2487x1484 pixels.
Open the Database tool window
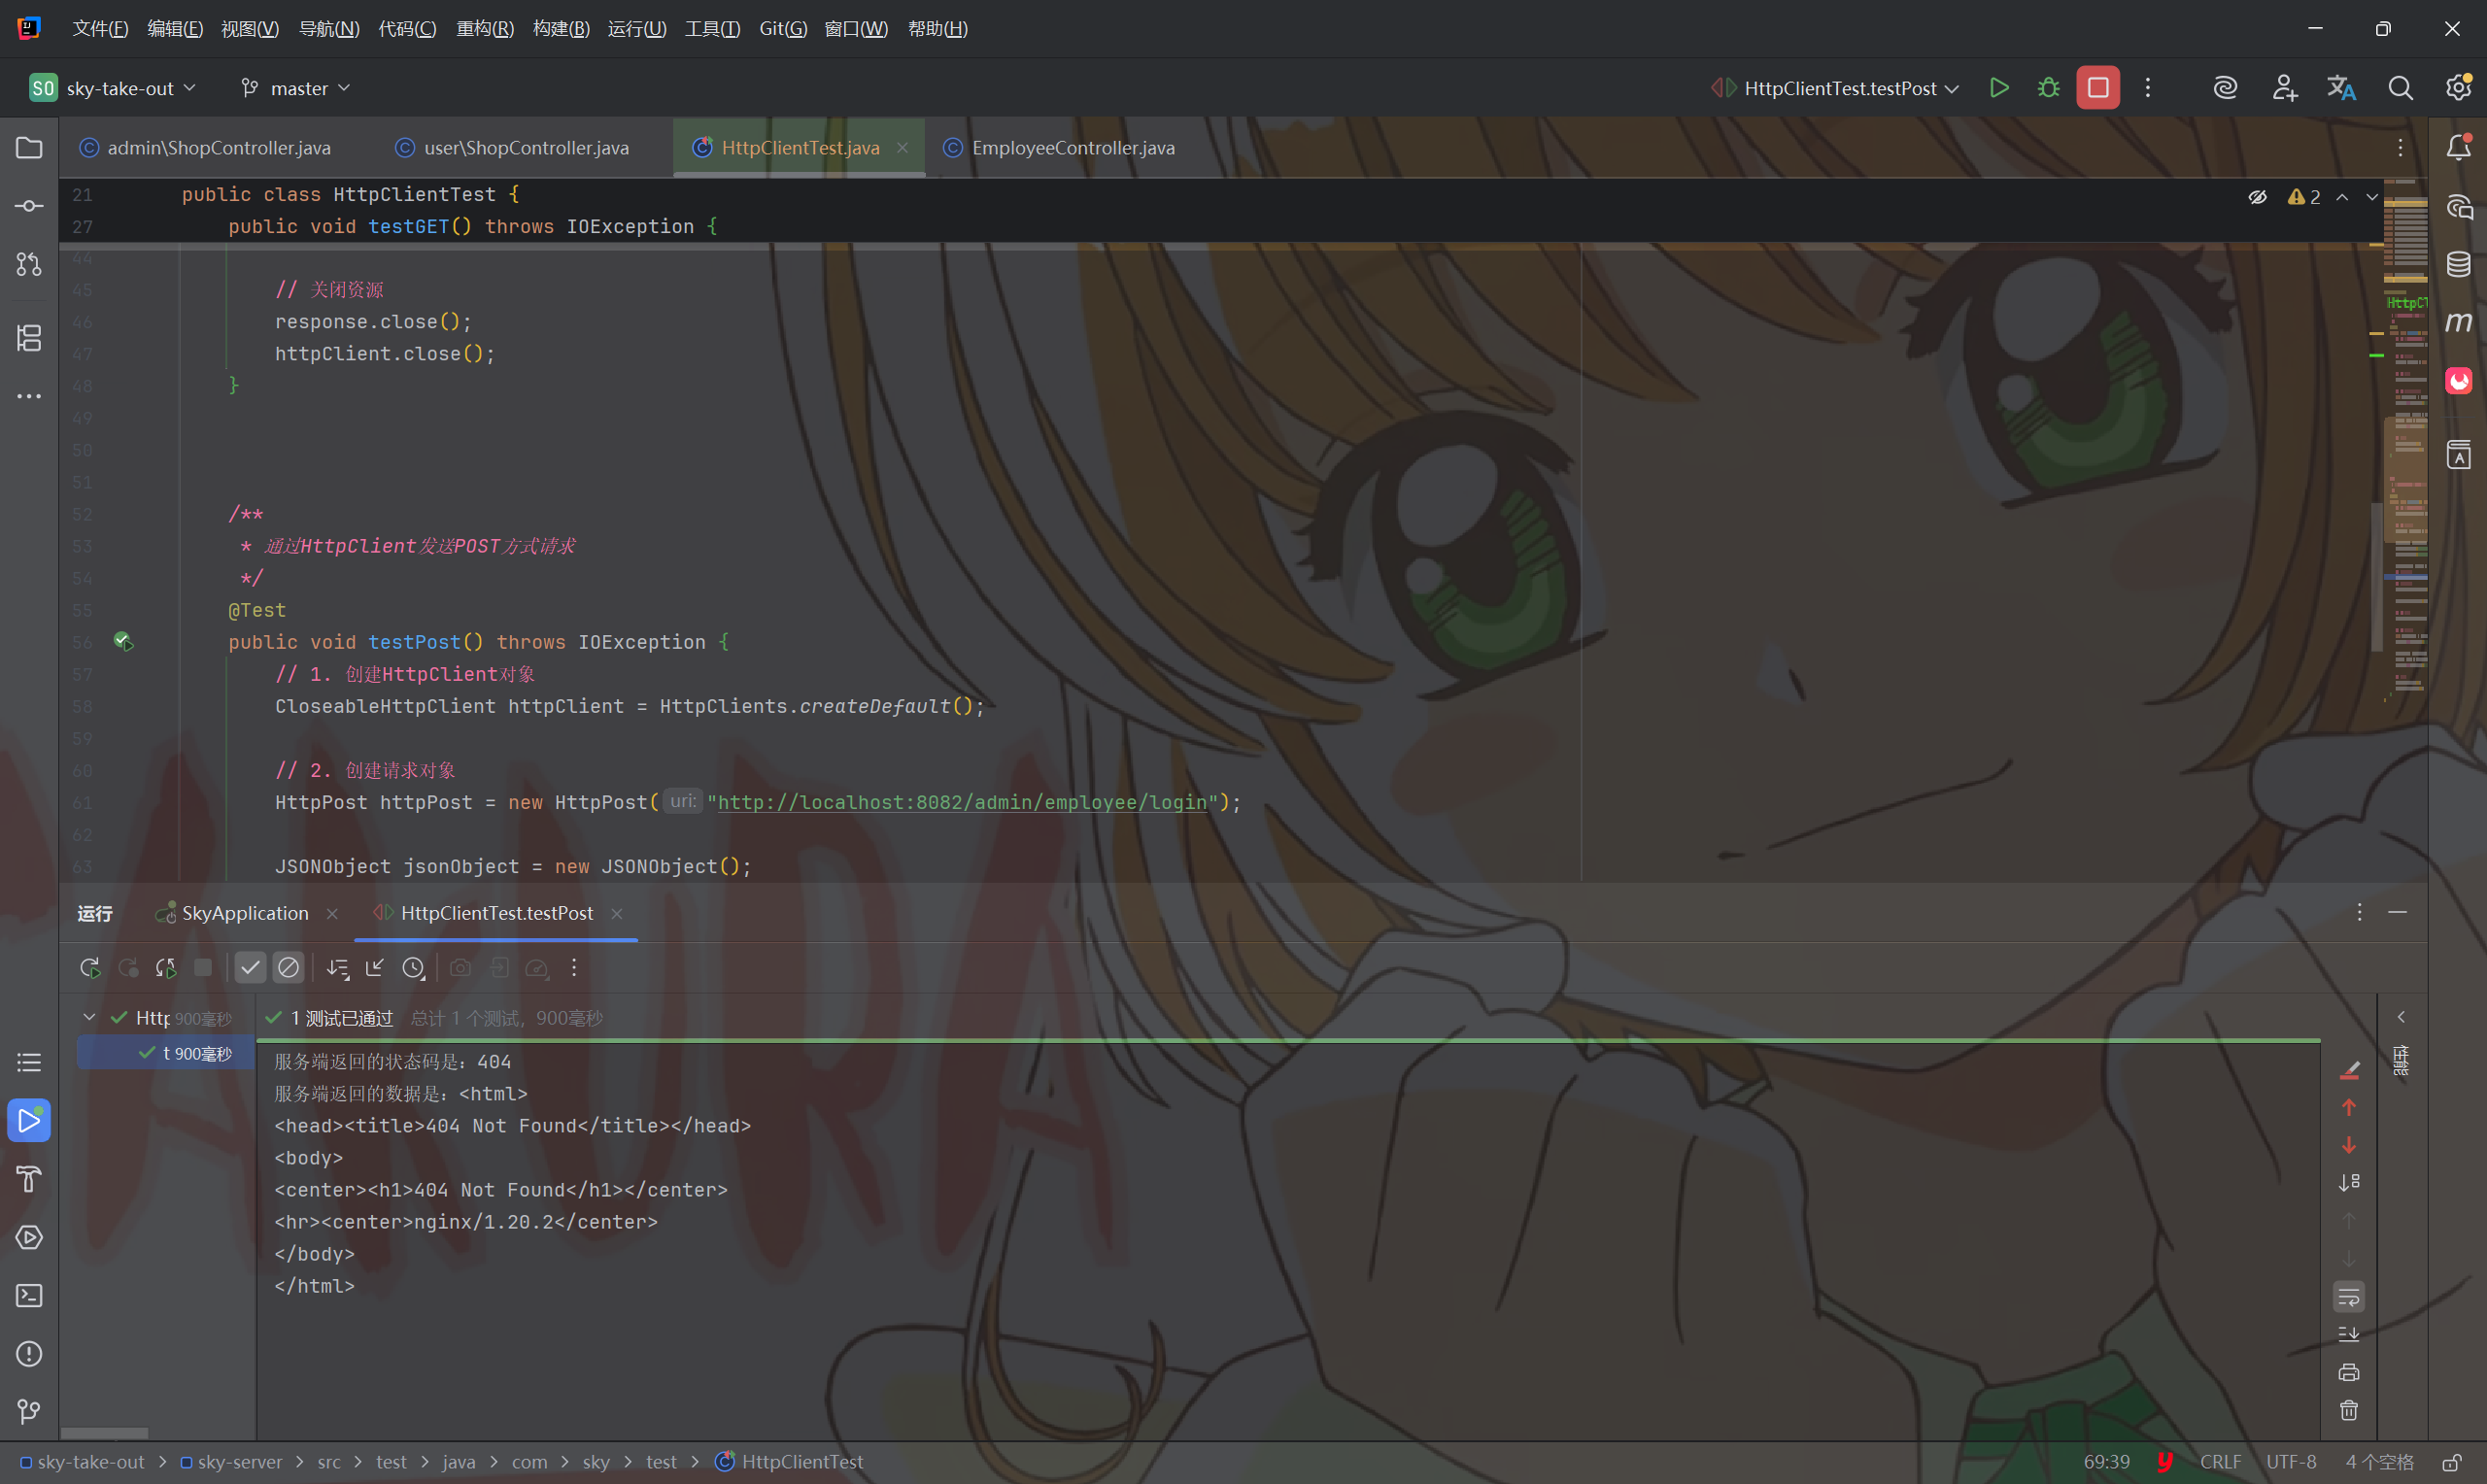tap(2458, 264)
